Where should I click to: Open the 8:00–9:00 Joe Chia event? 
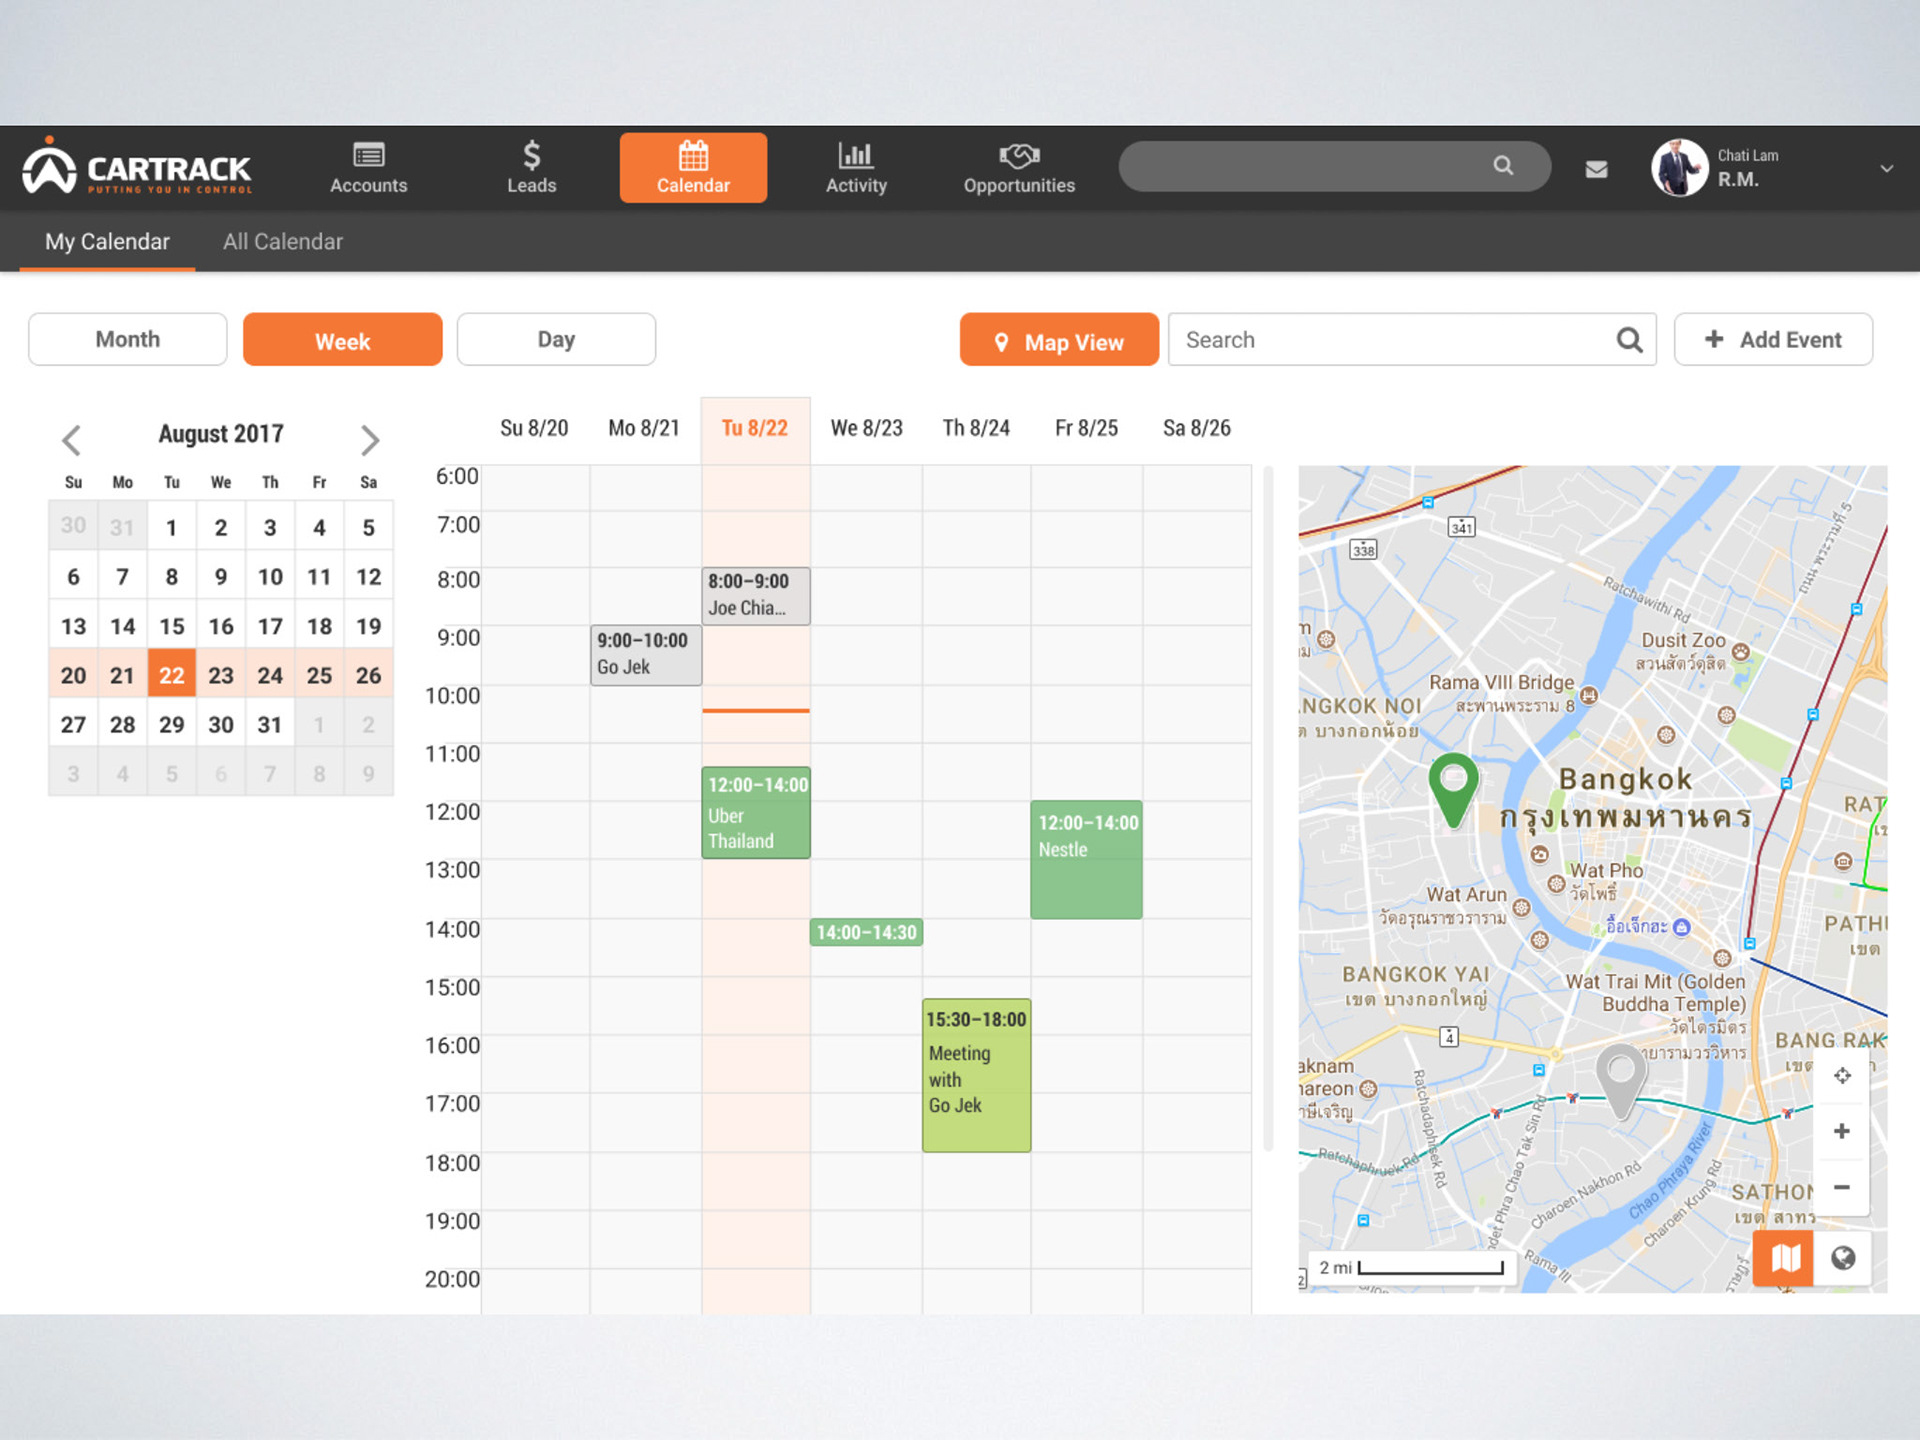(x=756, y=596)
